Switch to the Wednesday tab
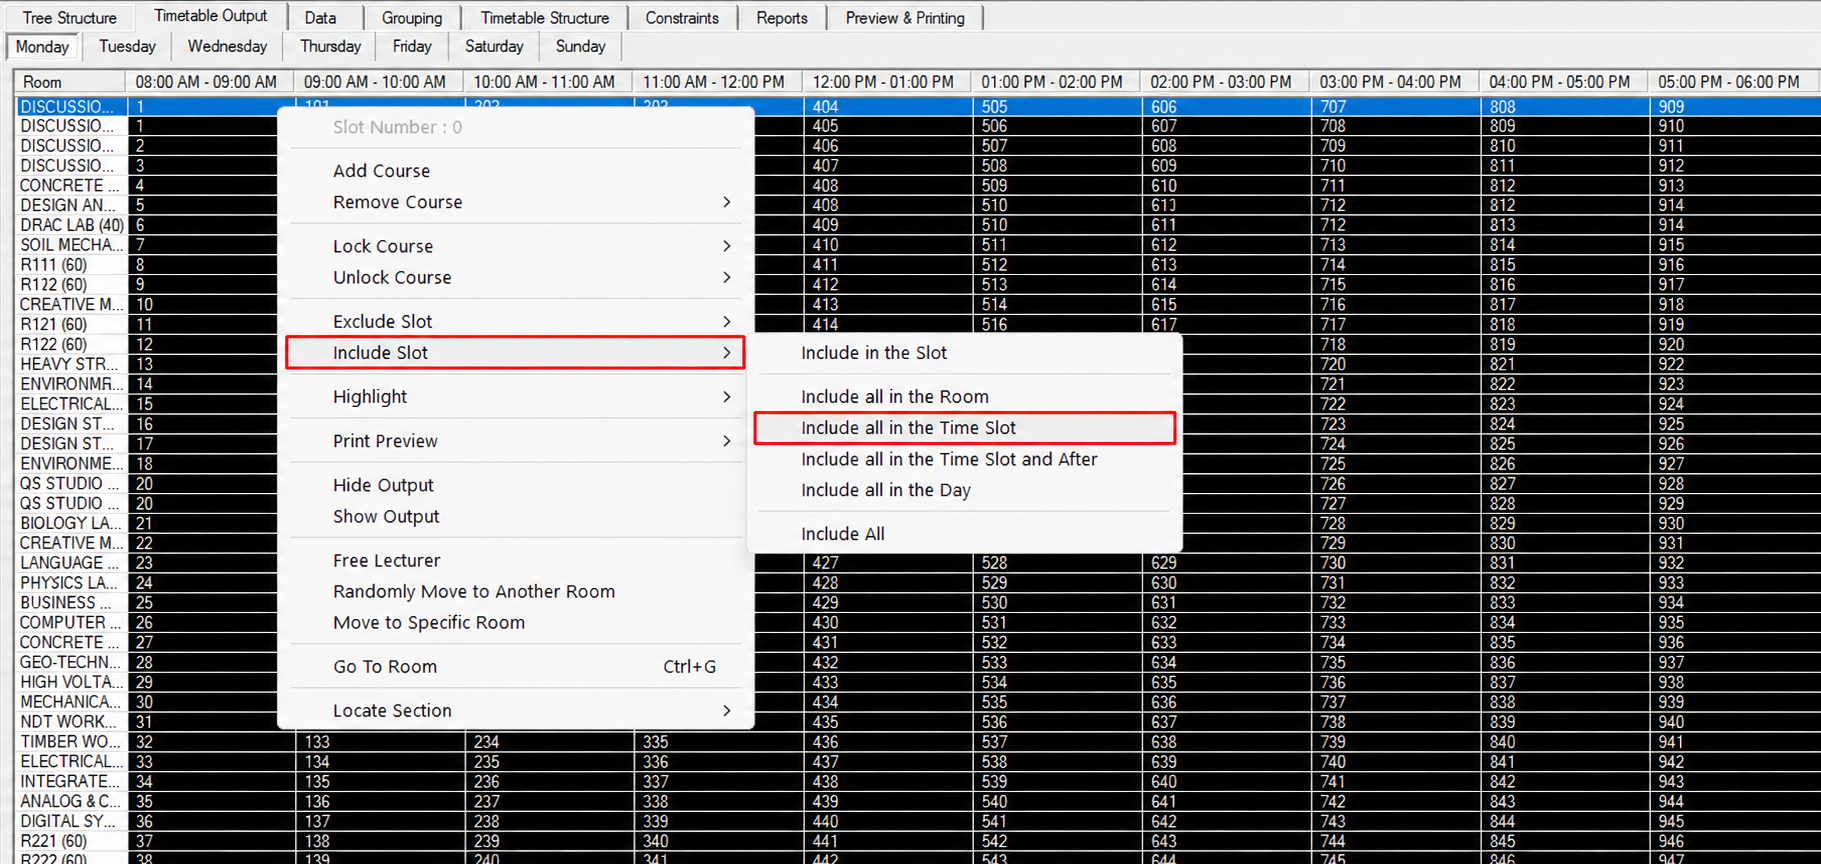Viewport: 1821px width, 864px height. tap(227, 46)
